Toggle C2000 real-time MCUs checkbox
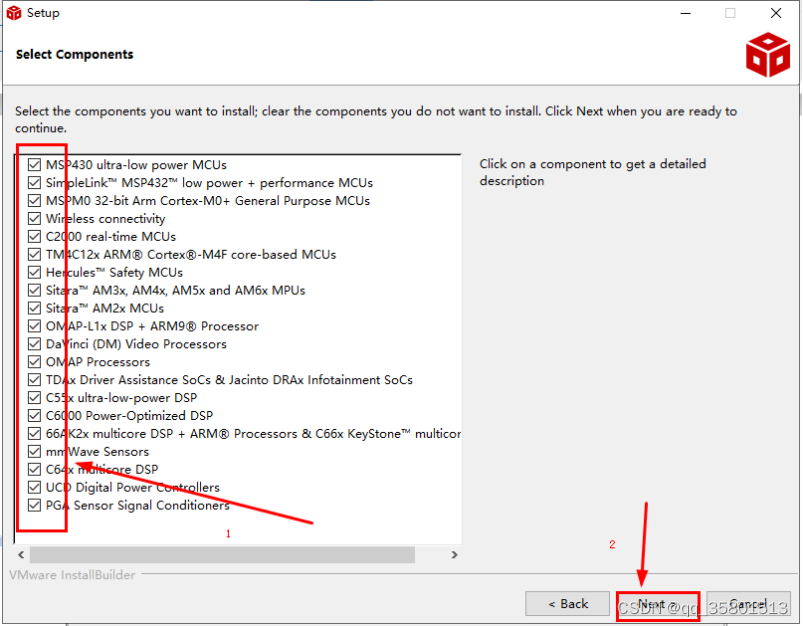The height and width of the screenshot is (626, 803). click(34, 236)
